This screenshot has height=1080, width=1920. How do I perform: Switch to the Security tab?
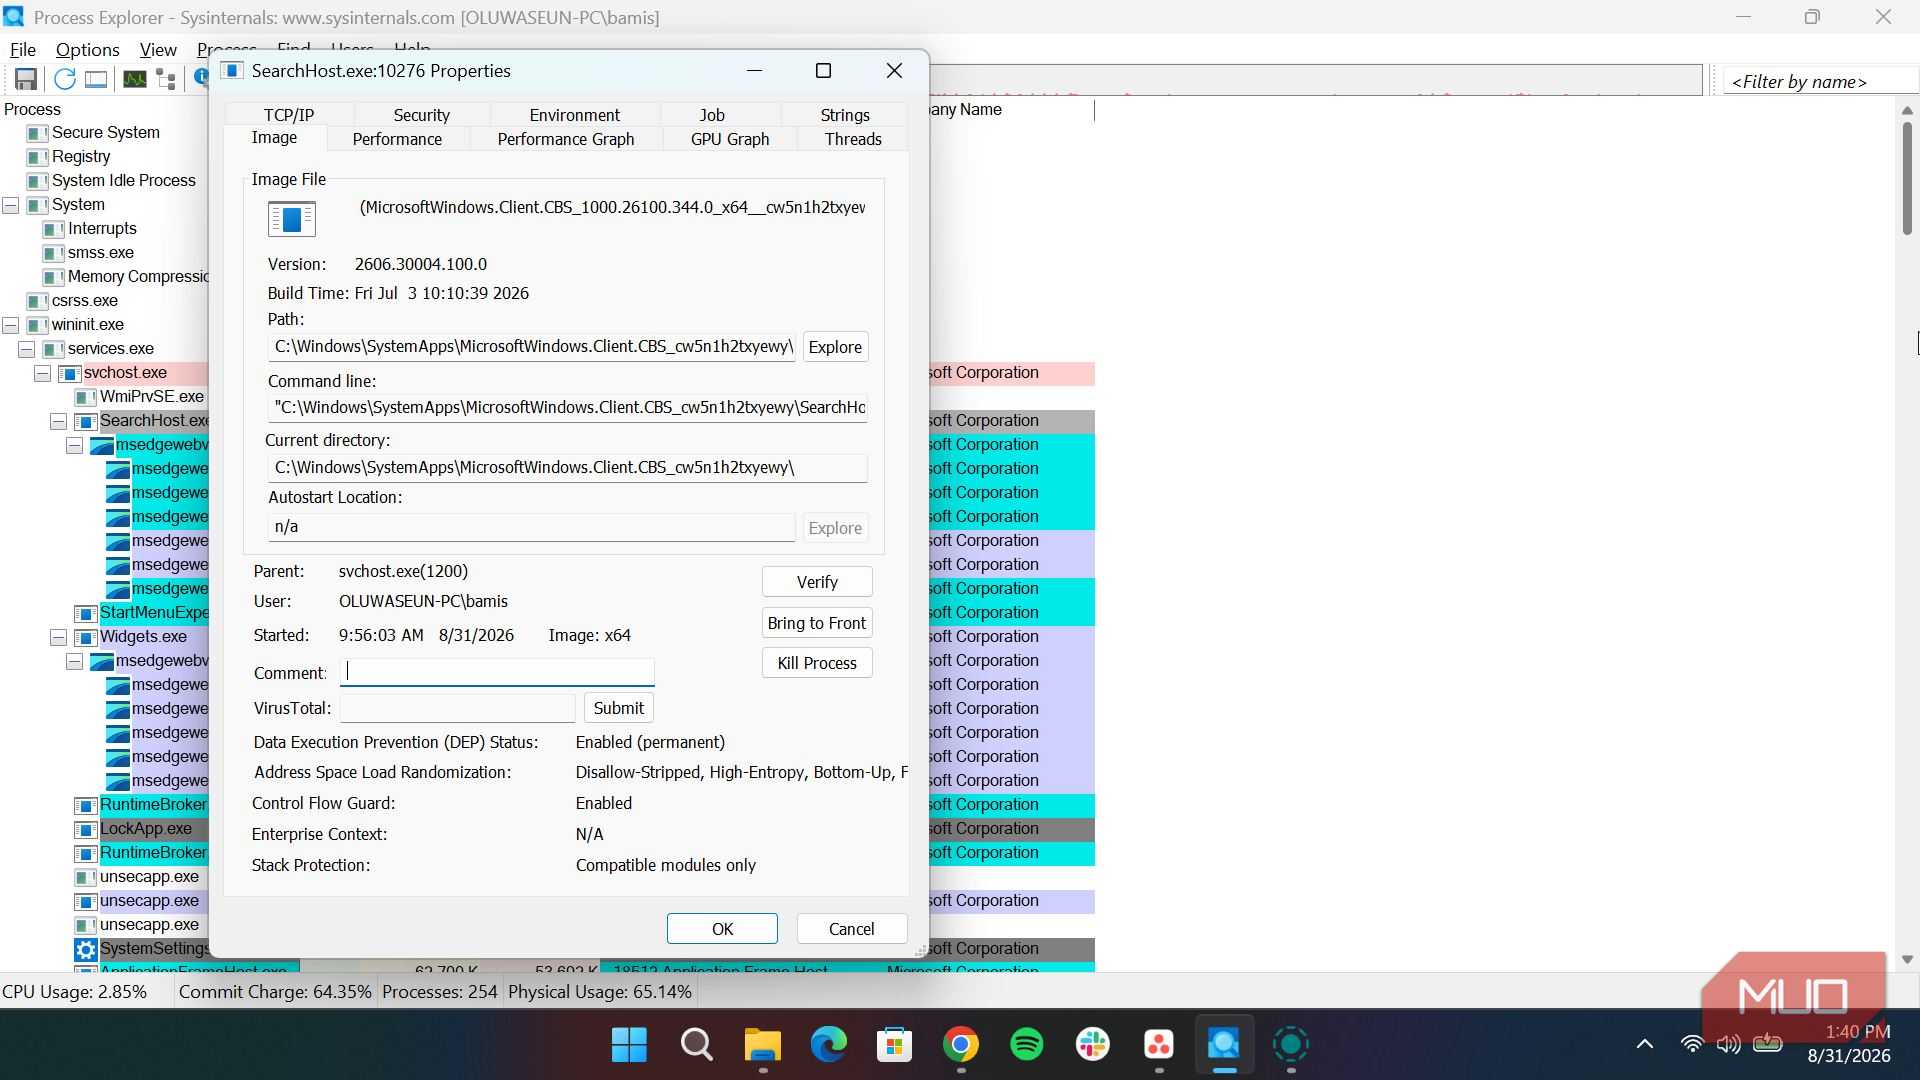click(x=421, y=115)
